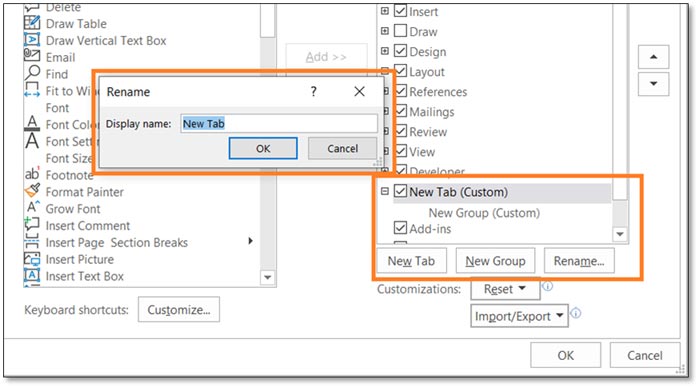The width and height of the screenshot is (699, 387).
Task: Enable the Draw tab checkbox
Action: click(400, 31)
